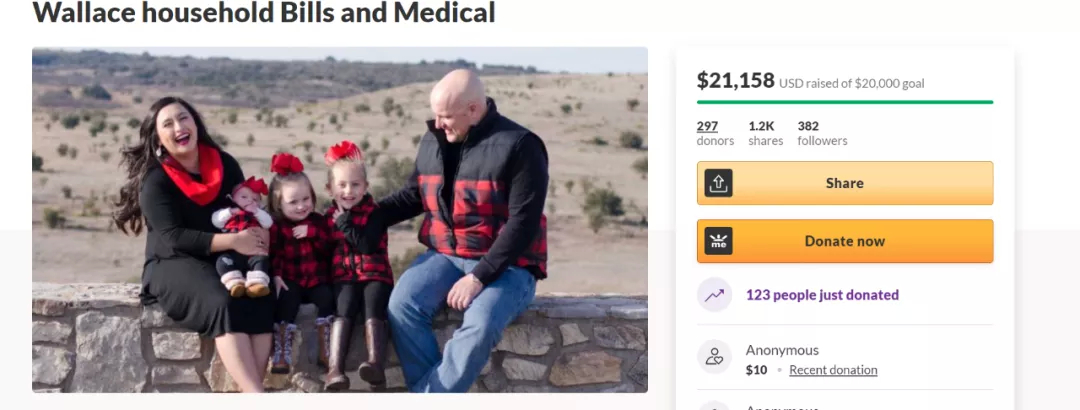The image size is (1080, 410).
Task: Click the $10 donation amount
Action: point(756,370)
